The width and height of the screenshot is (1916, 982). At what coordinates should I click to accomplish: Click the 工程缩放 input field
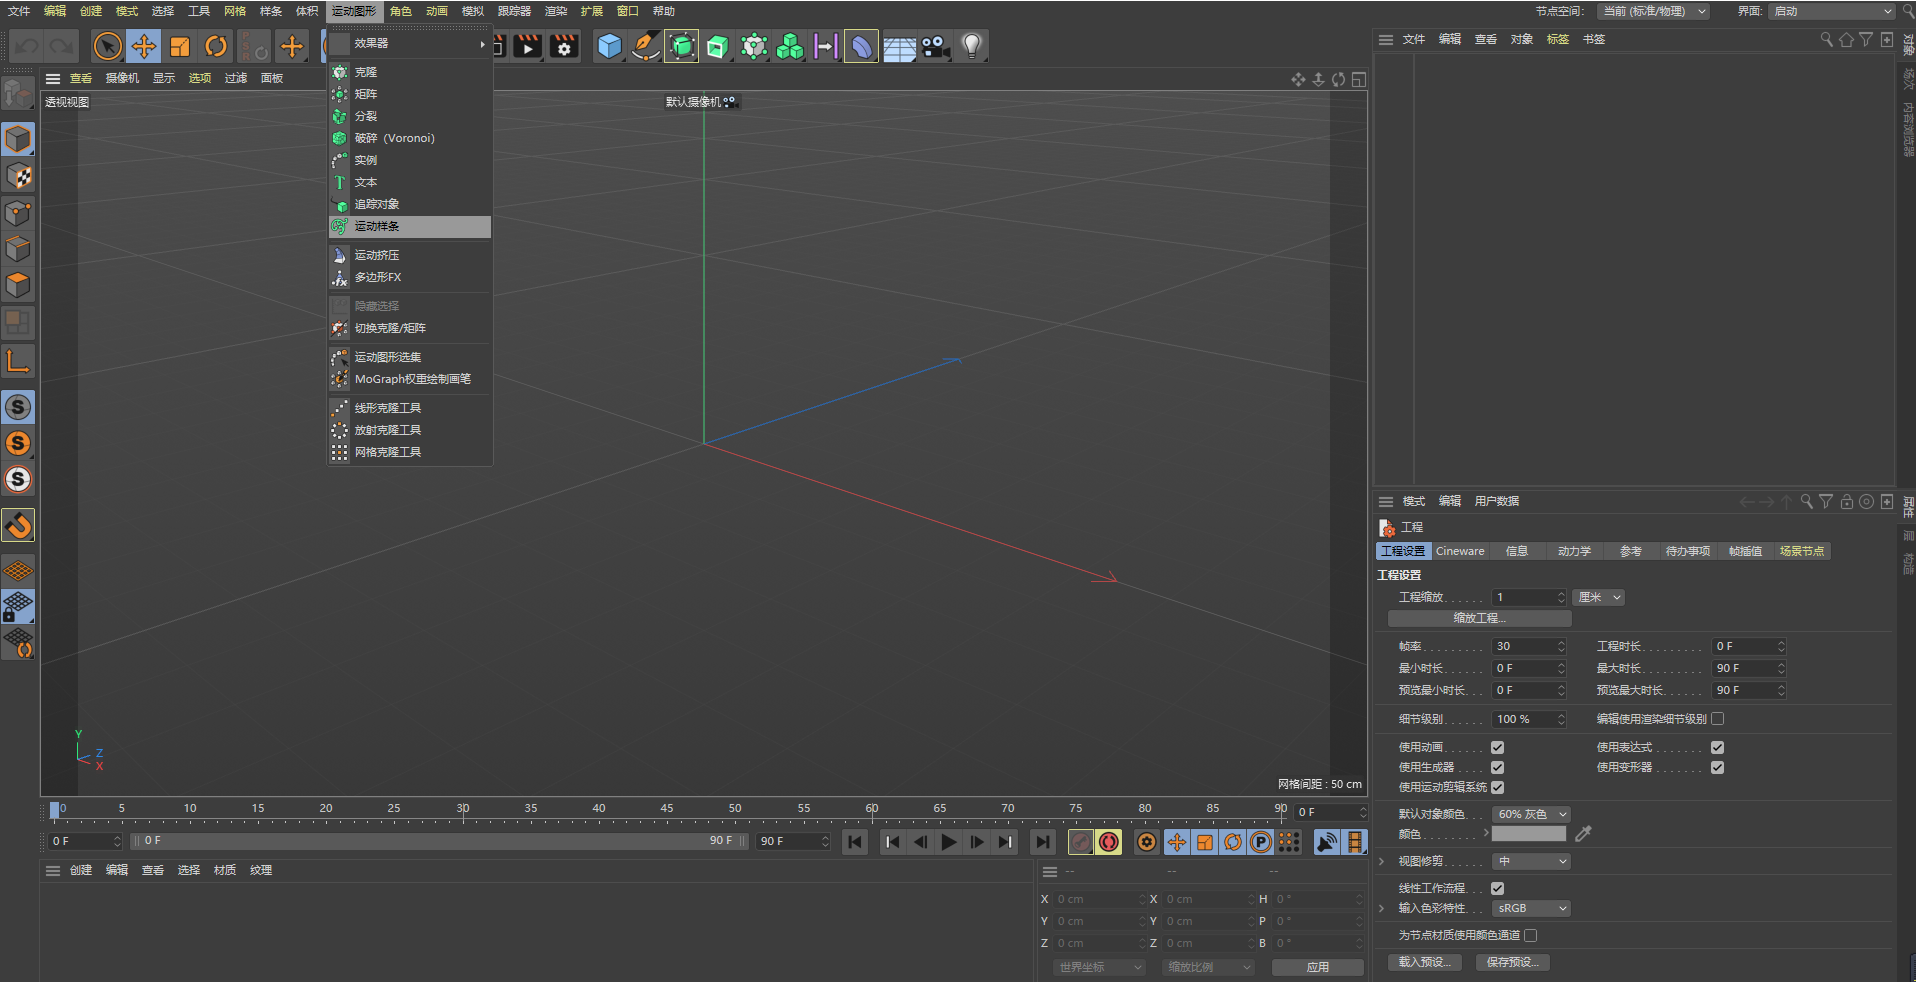coord(1529,597)
